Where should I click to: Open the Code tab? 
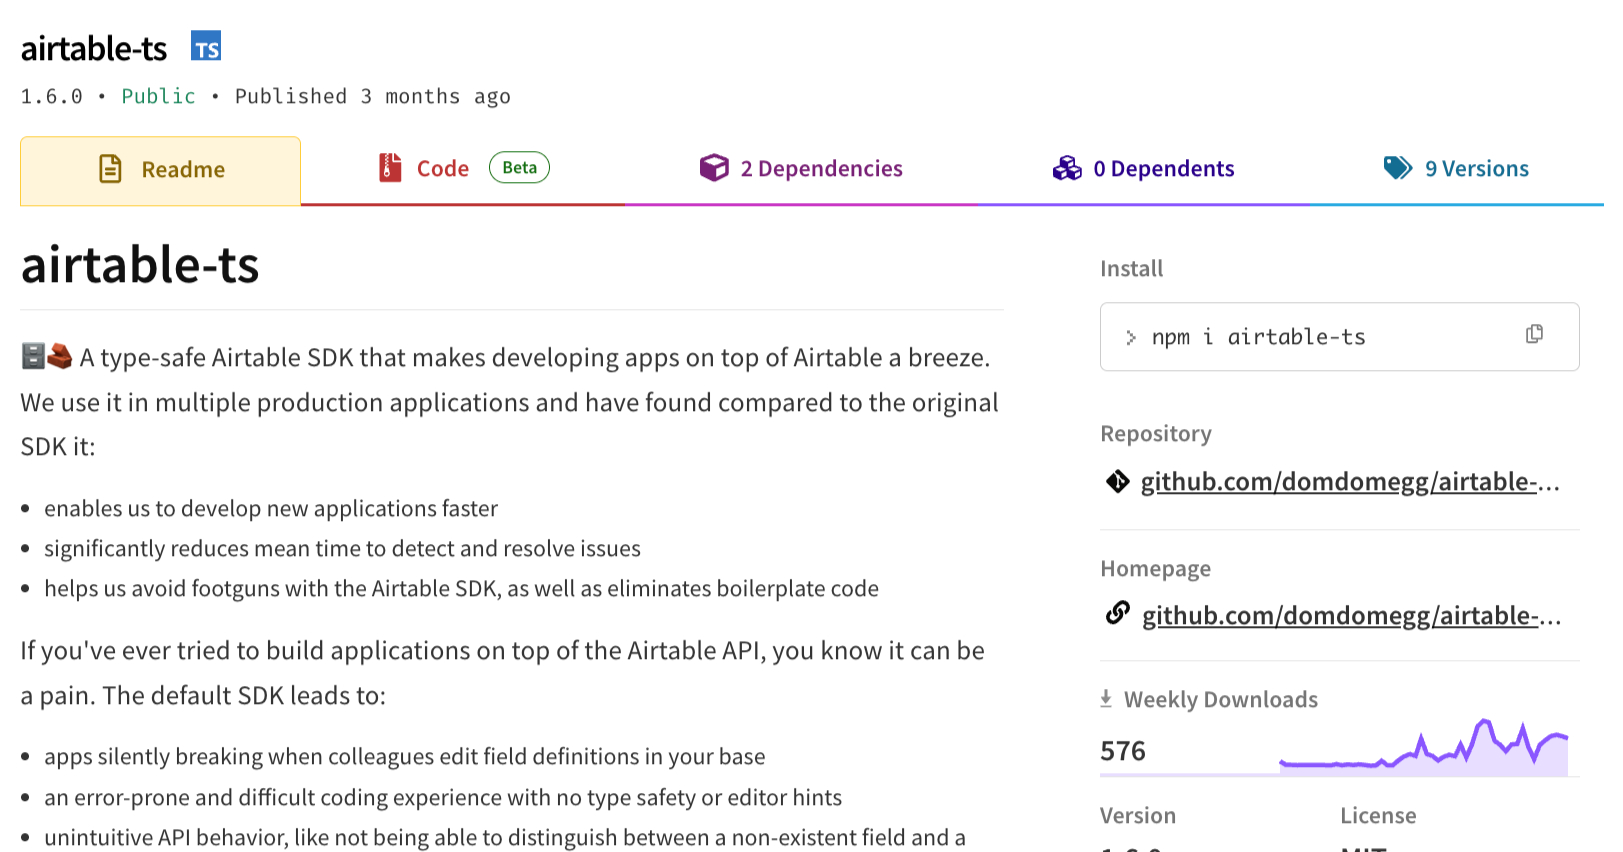click(442, 169)
